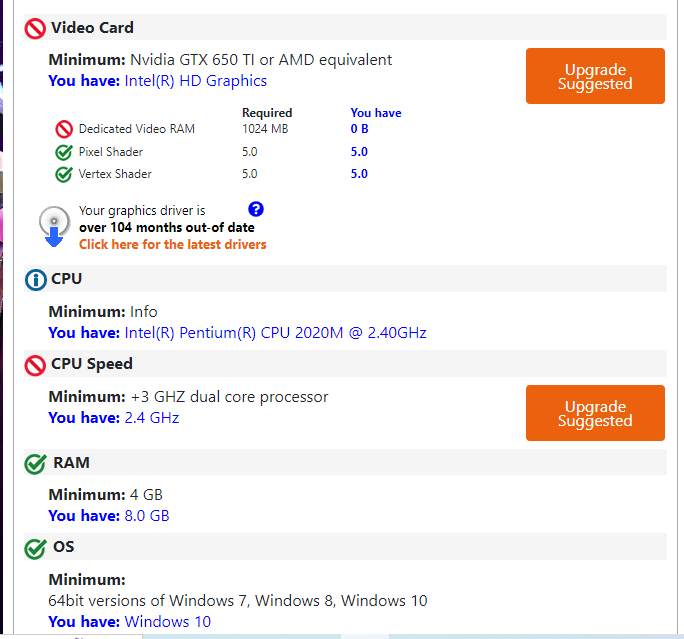Click the CPU info circle icon
Image resolution: width=684 pixels, height=639 pixels.
click(x=35, y=280)
